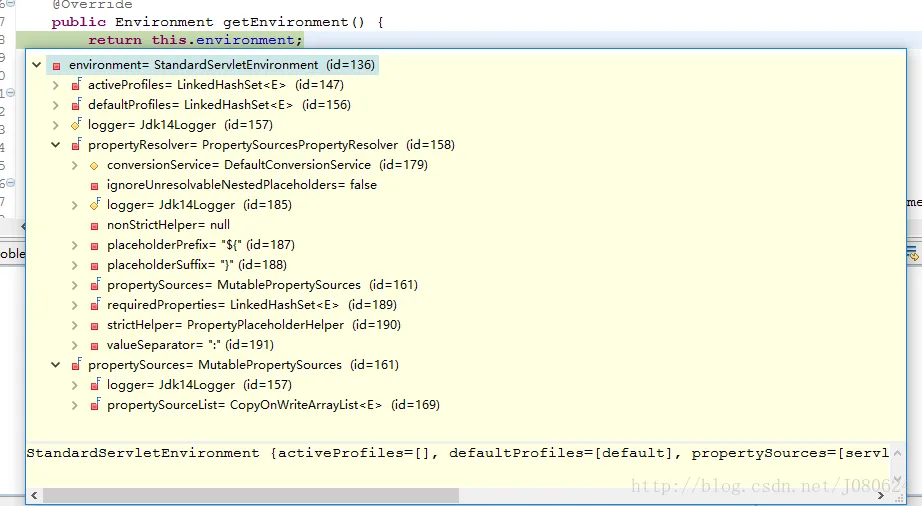This screenshot has width=922, height=506.
Task: Expand logger (id=157) under propertySources
Action: coord(74,385)
